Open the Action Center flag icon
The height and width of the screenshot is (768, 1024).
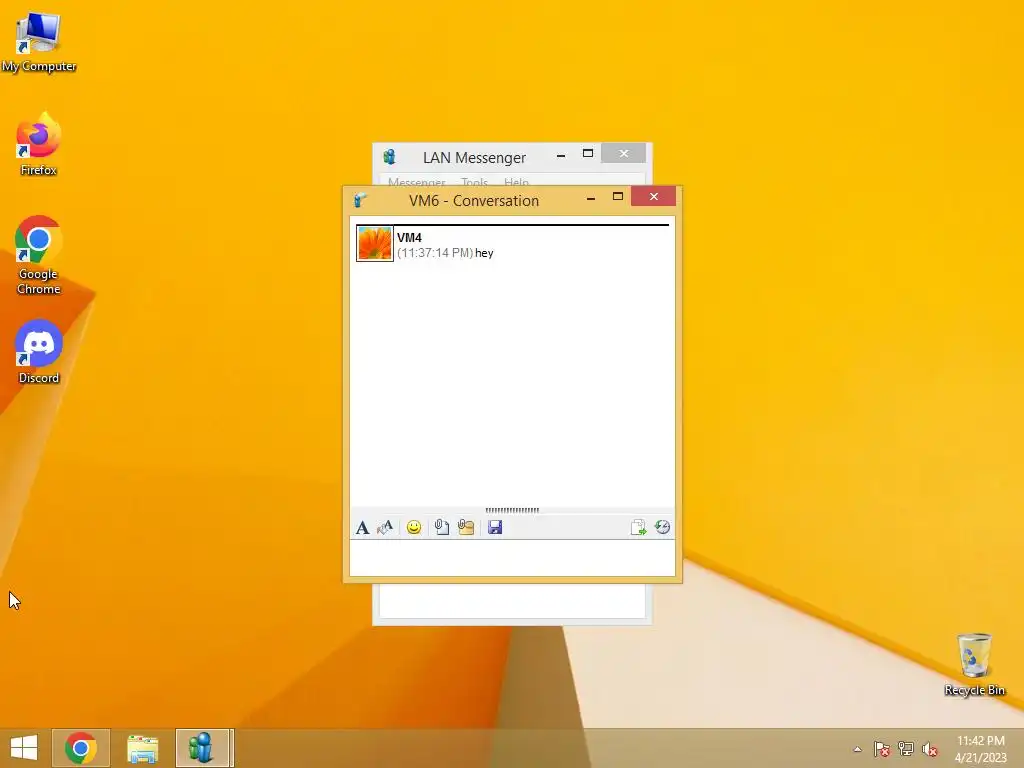tap(882, 749)
